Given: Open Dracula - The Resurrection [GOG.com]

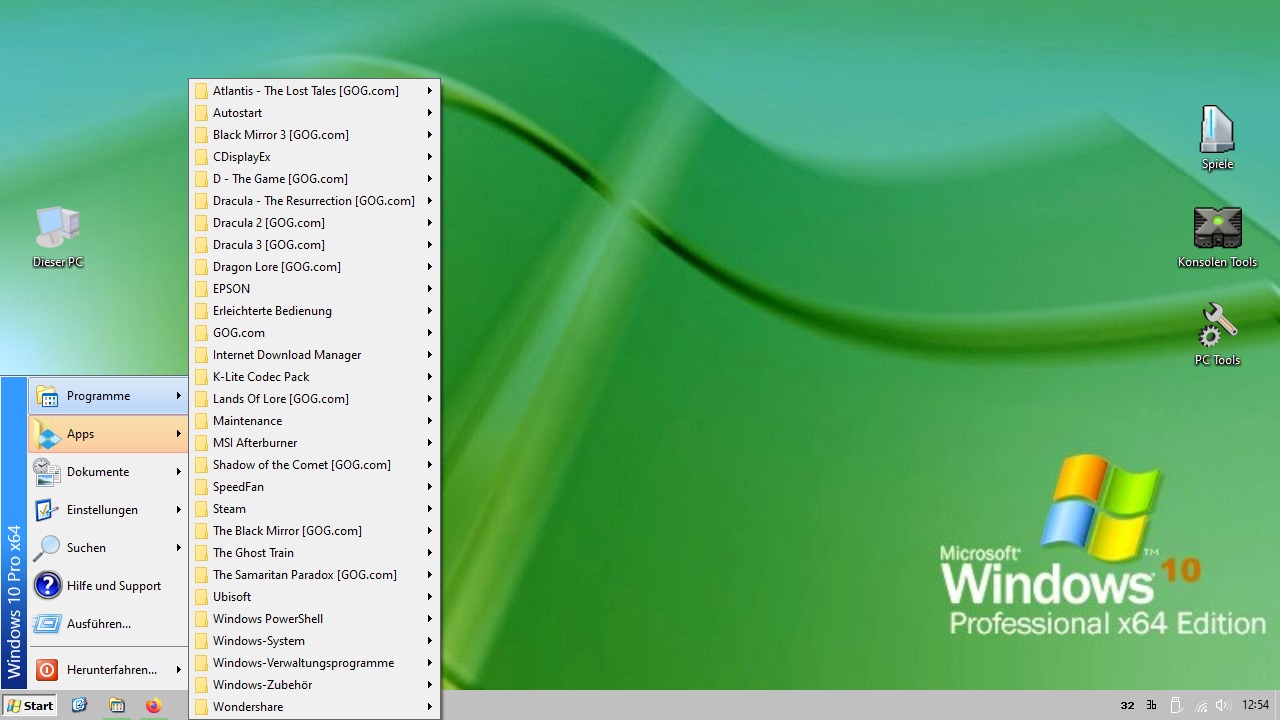Looking at the screenshot, I should coord(314,201).
